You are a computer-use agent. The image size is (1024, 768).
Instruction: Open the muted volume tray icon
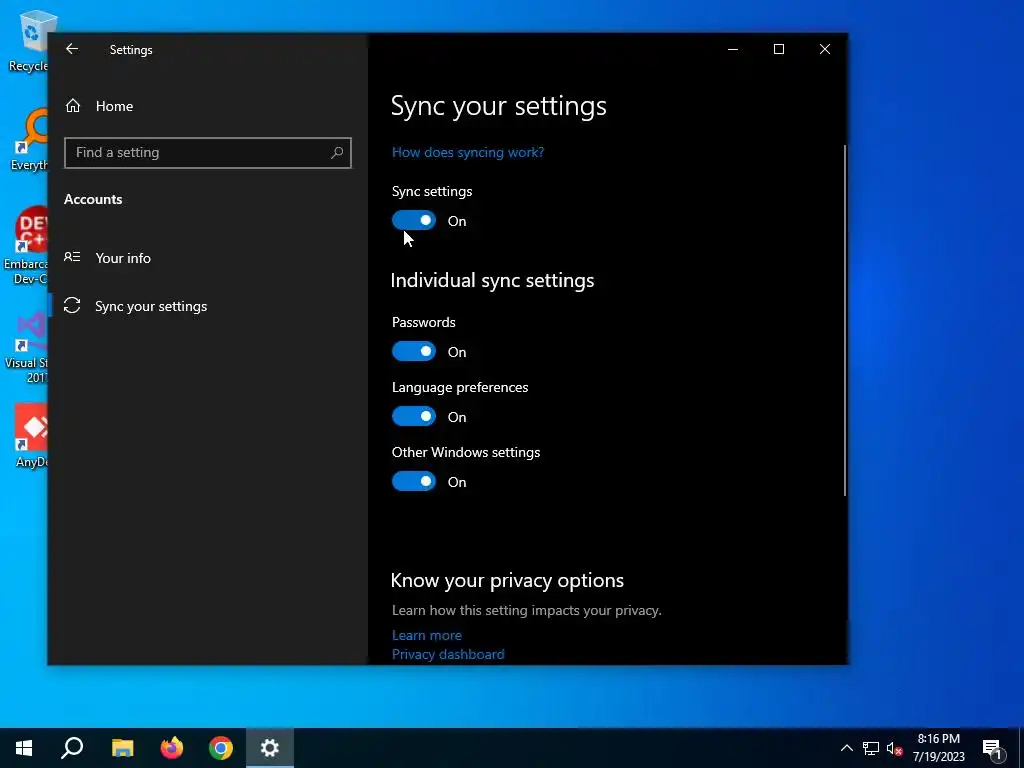894,748
